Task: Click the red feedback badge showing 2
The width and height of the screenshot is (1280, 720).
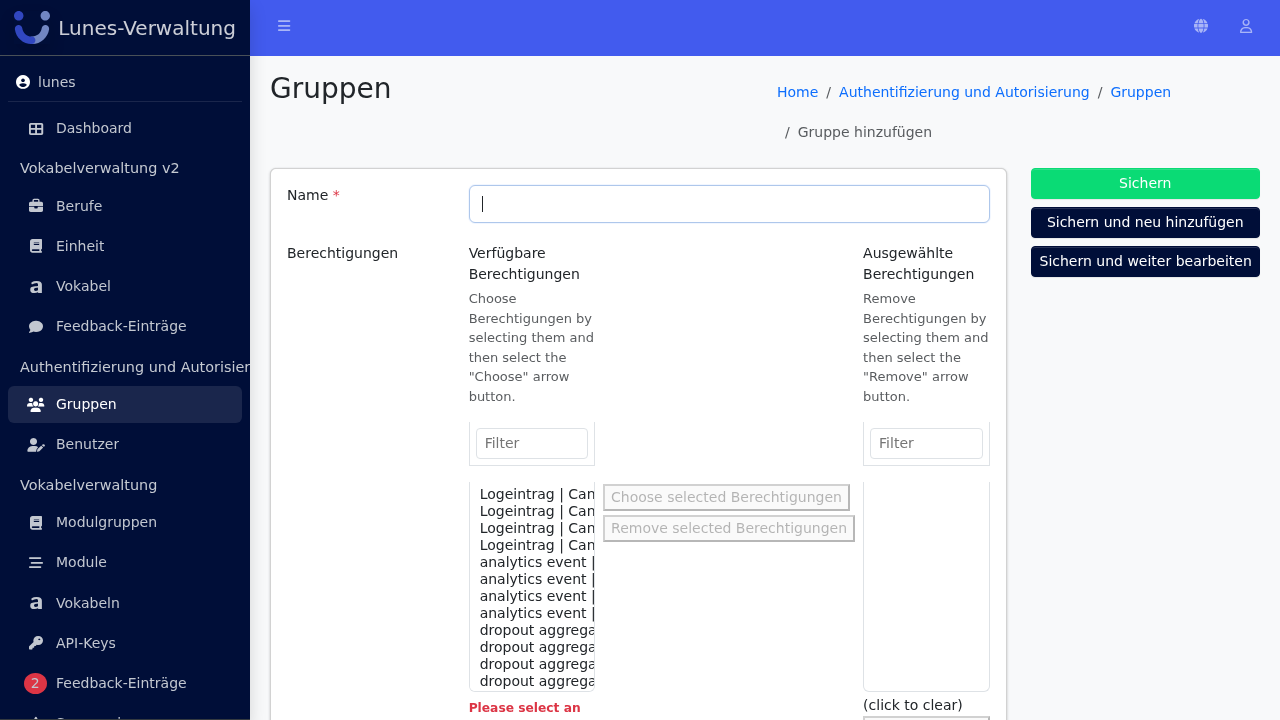Action: click(36, 683)
